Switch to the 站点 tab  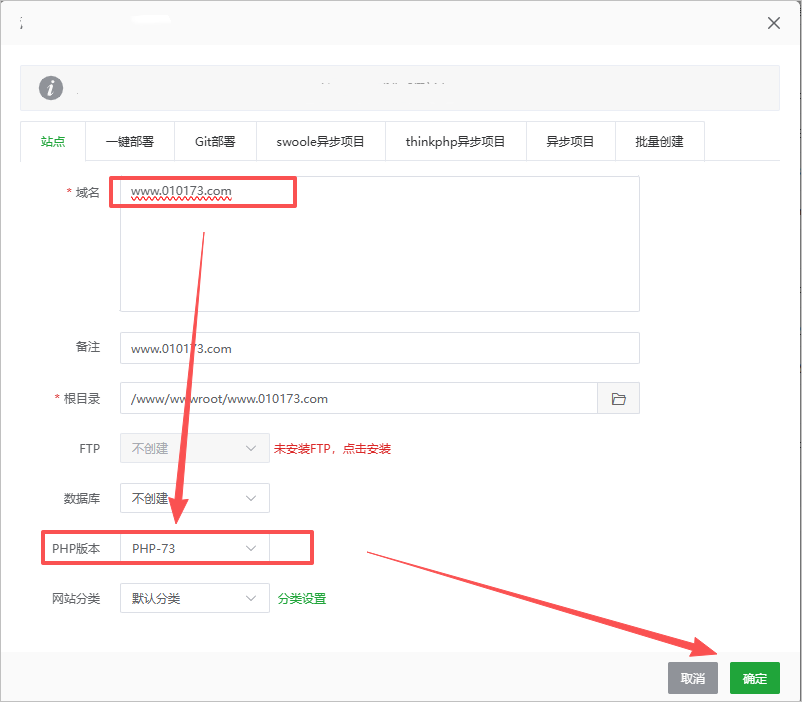pyautogui.click(x=53, y=142)
